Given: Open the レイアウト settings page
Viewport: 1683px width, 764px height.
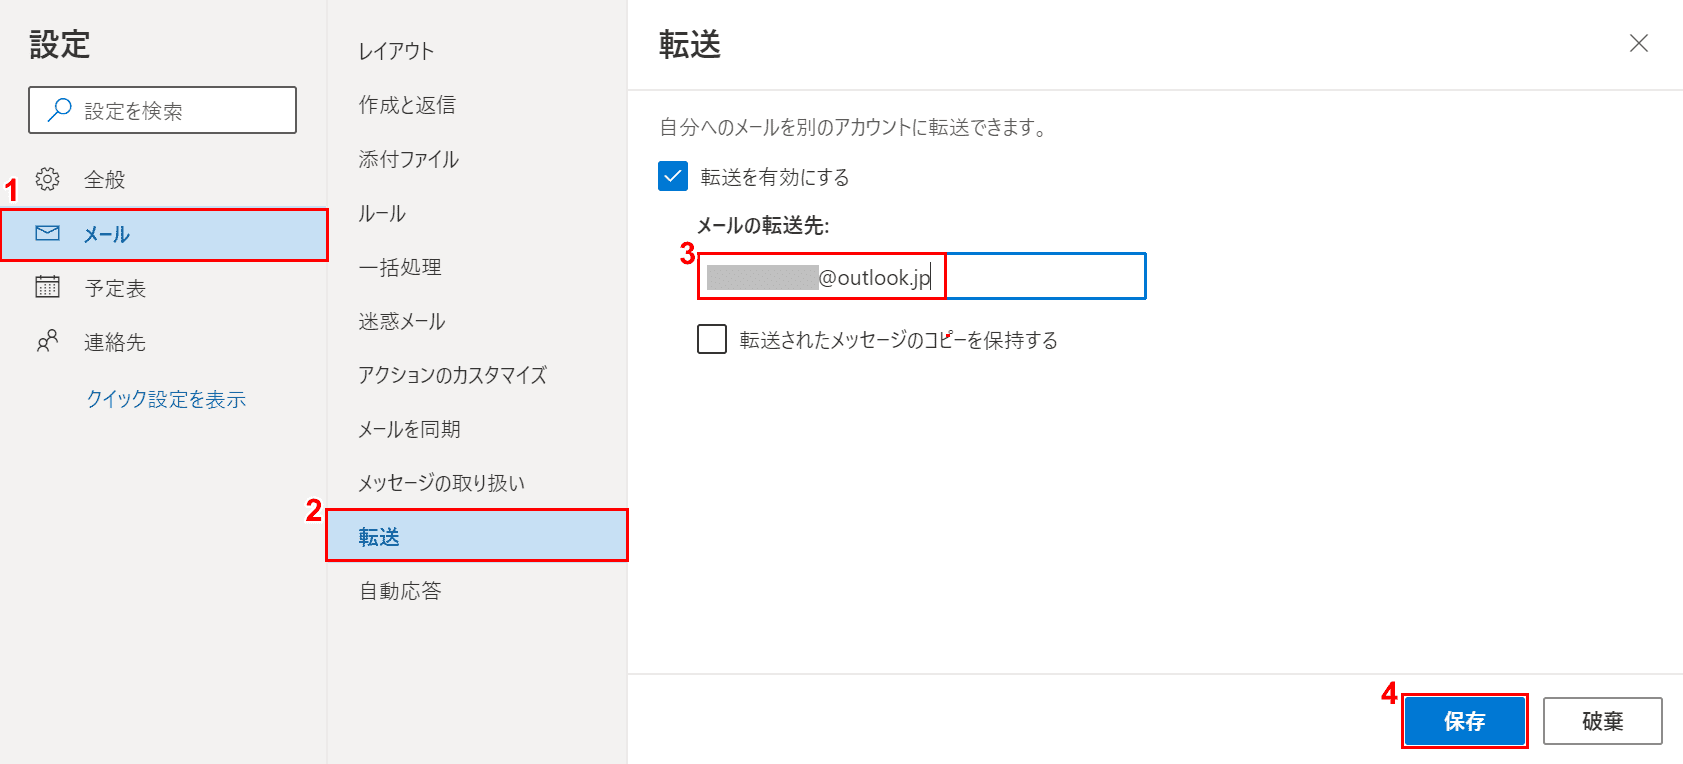Looking at the screenshot, I should (396, 51).
